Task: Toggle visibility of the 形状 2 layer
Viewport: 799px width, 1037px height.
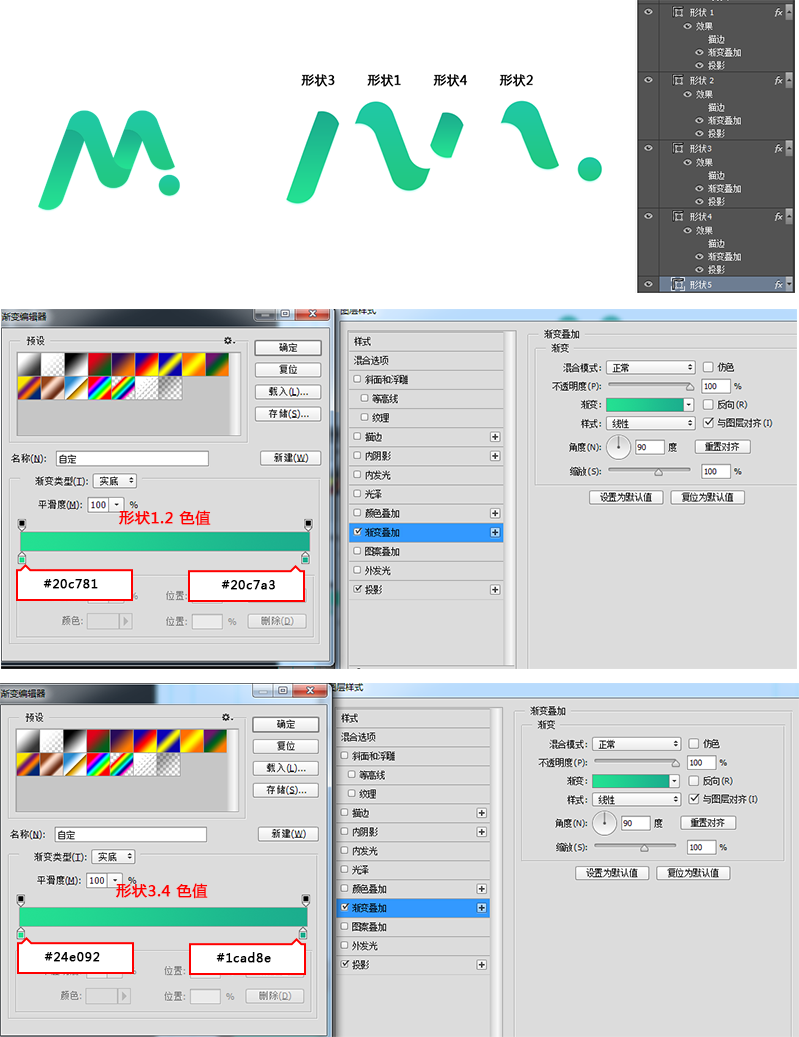Action: pos(648,80)
